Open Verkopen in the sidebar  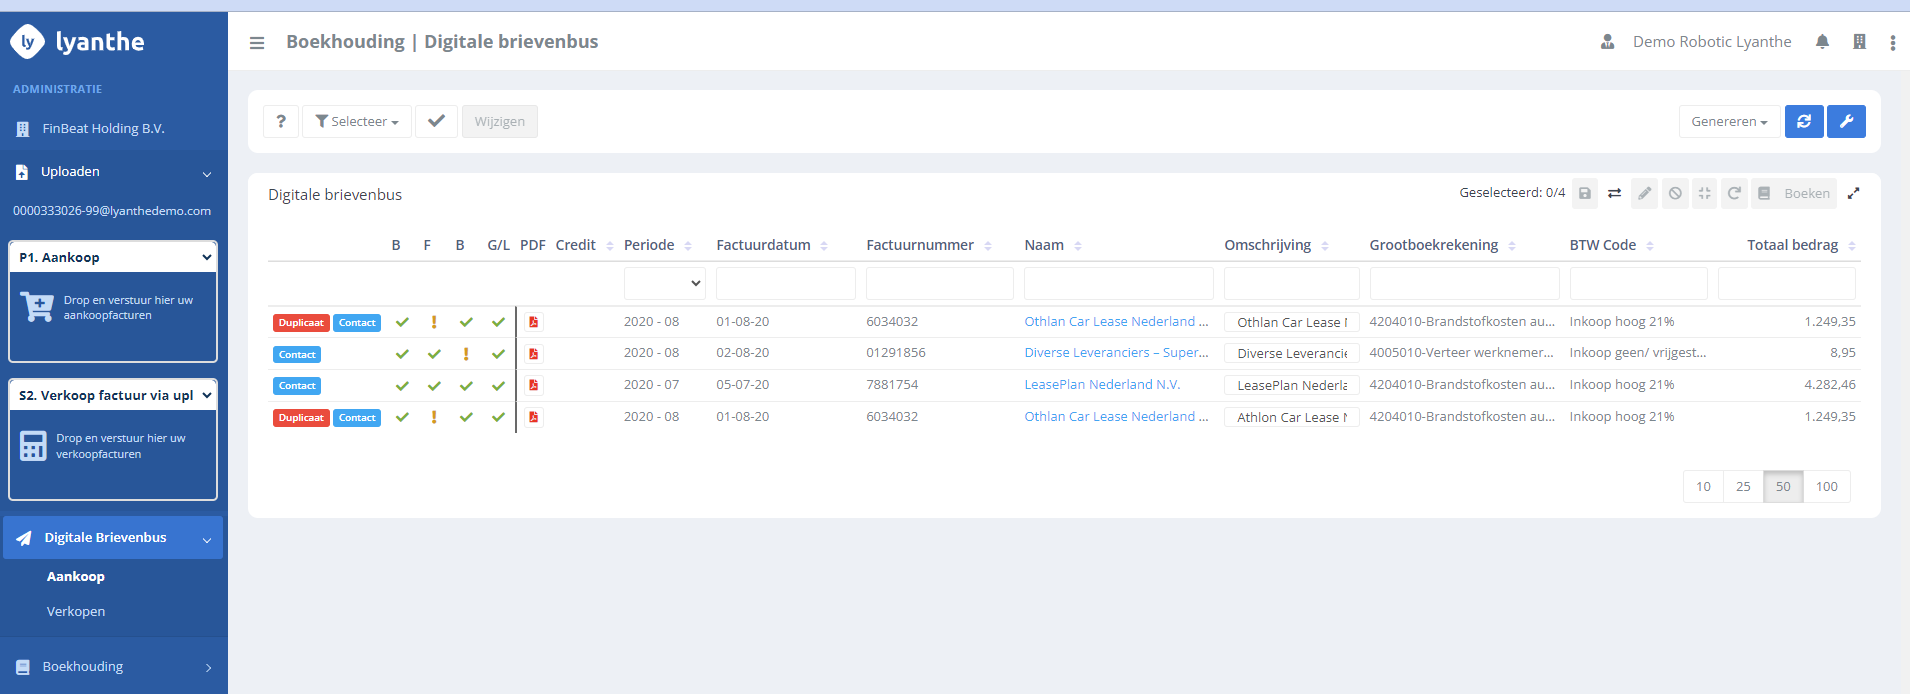click(x=76, y=611)
